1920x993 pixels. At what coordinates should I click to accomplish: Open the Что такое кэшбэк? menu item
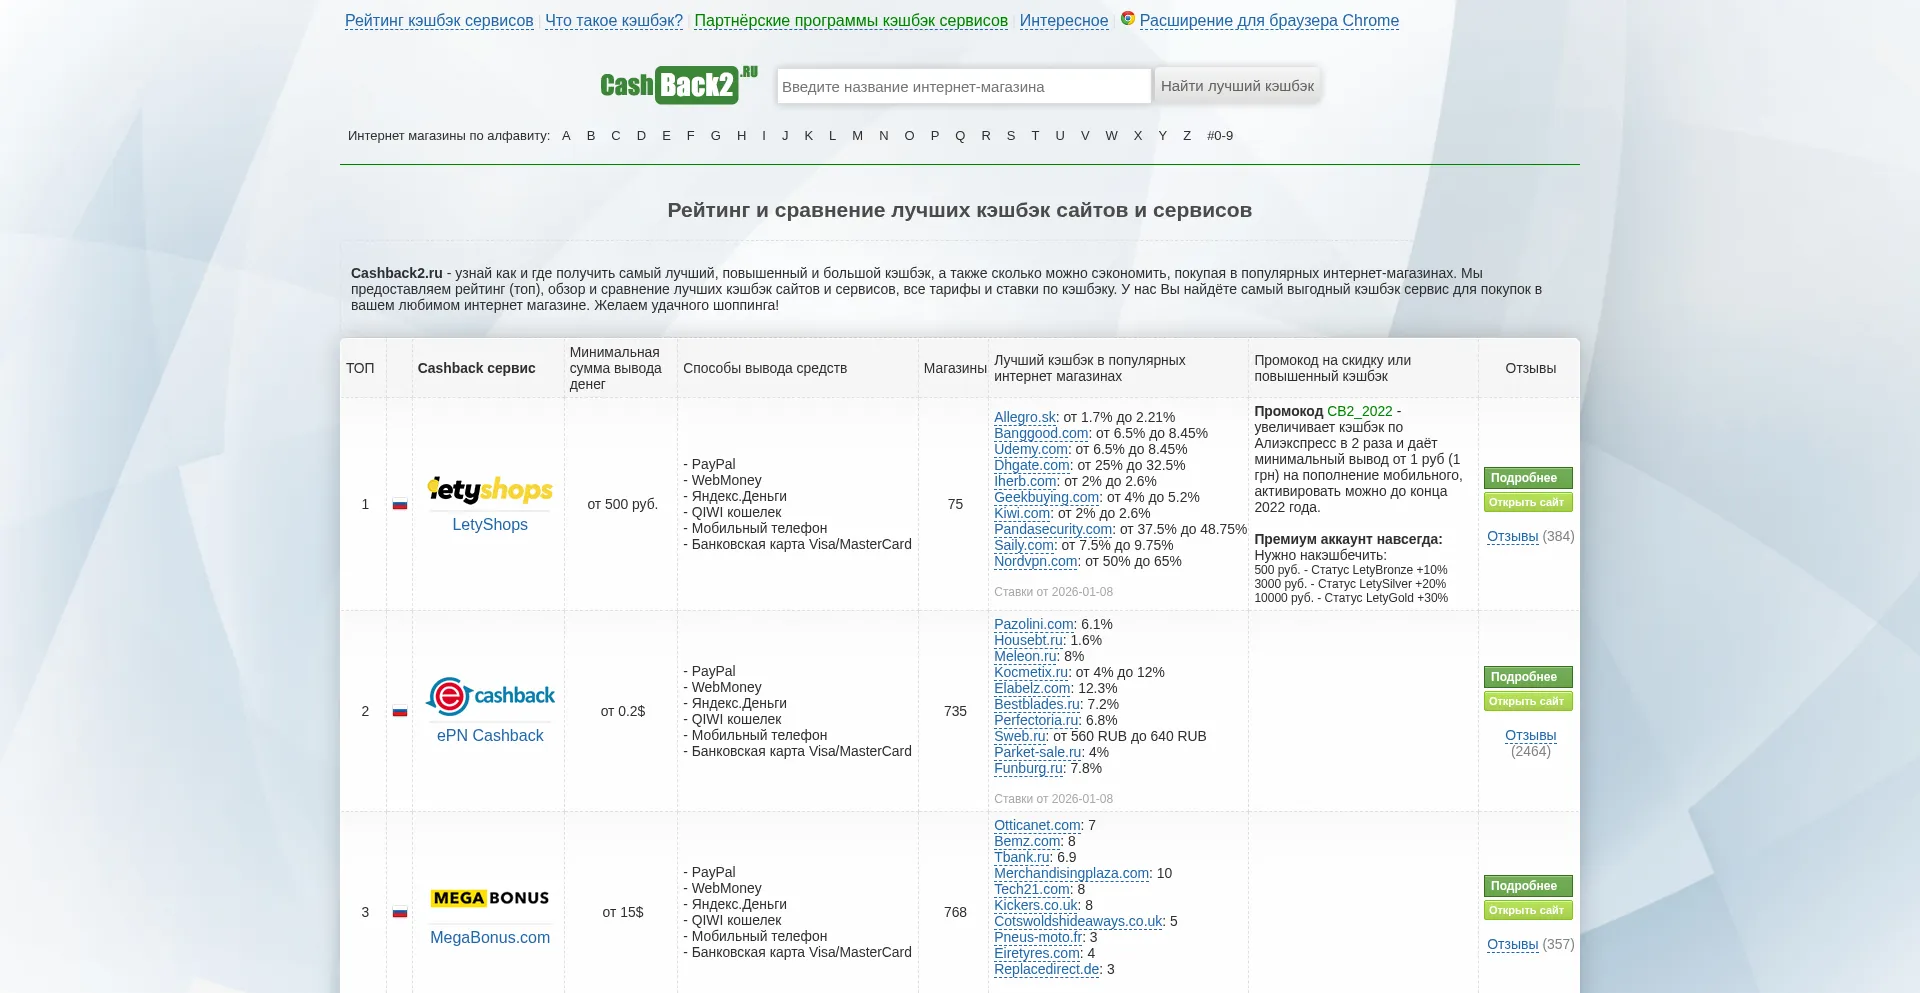click(x=614, y=21)
